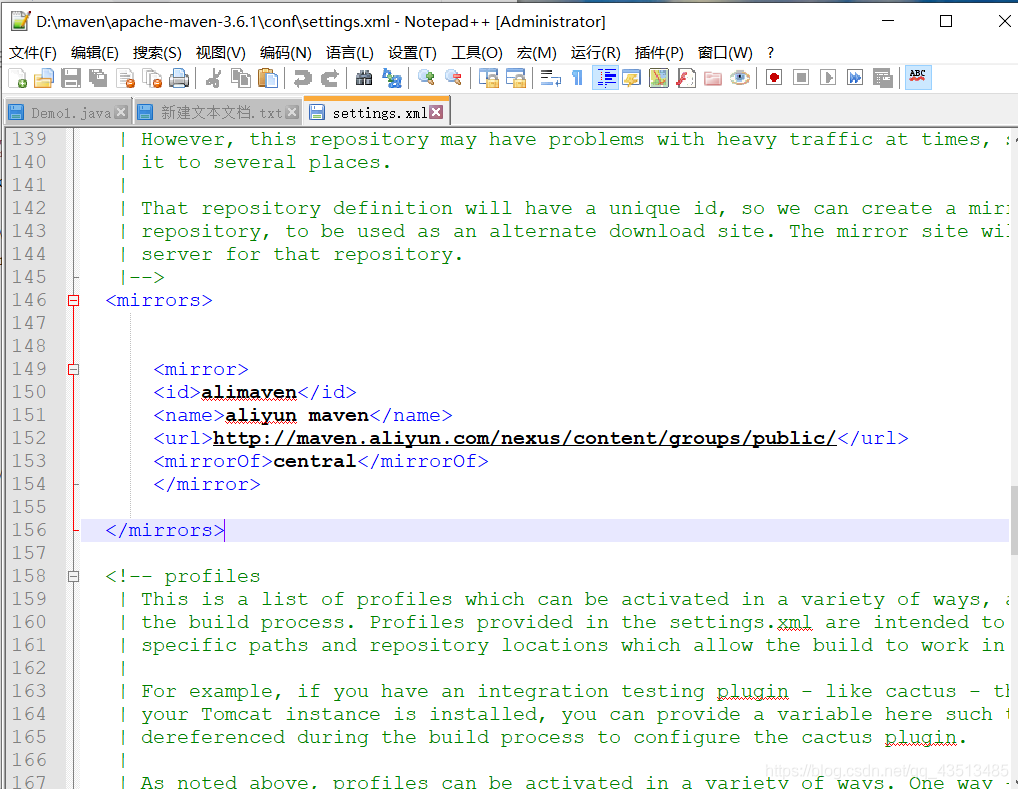The width and height of the screenshot is (1018, 789).
Task: Run macro multiple times
Action: coord(855,79)
